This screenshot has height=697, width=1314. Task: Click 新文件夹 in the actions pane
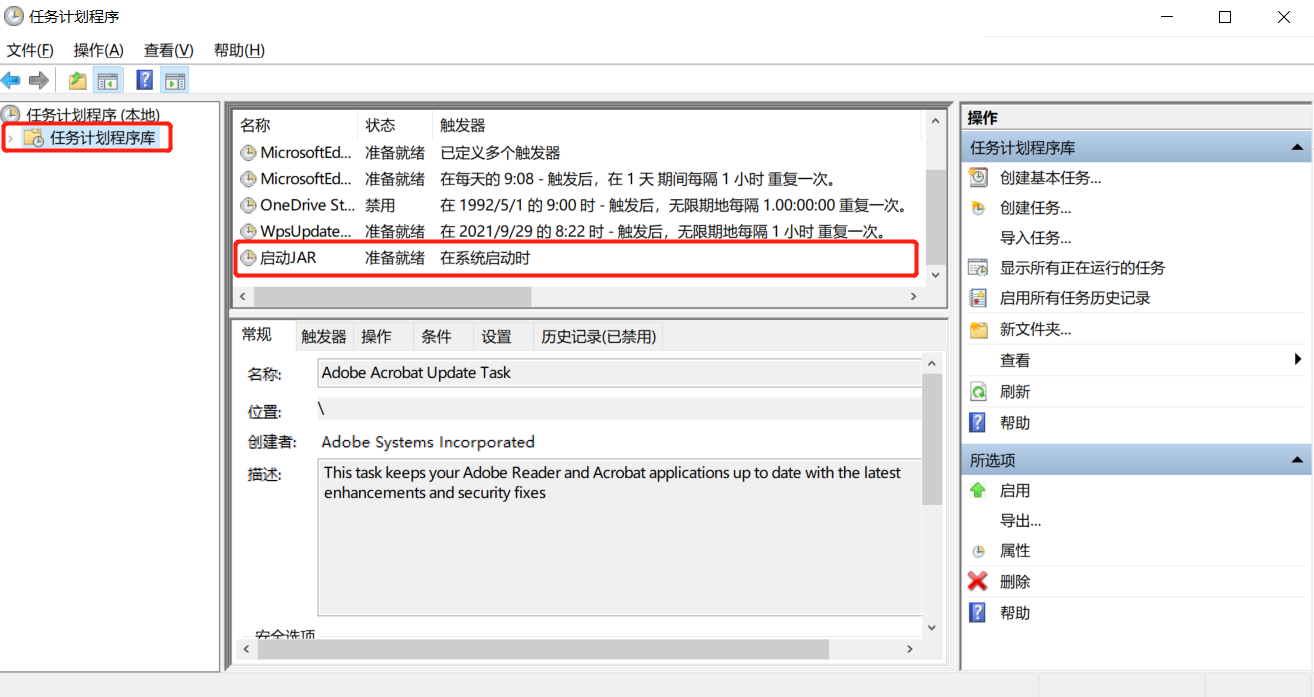point(1035,329)
